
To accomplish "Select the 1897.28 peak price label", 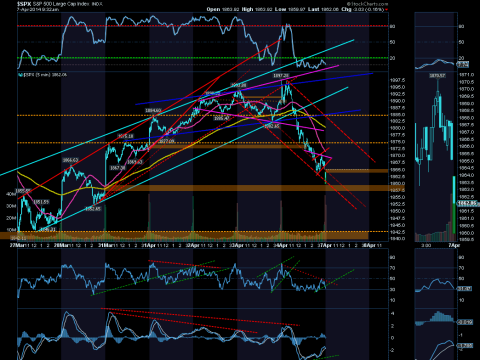I will [281, 76].
